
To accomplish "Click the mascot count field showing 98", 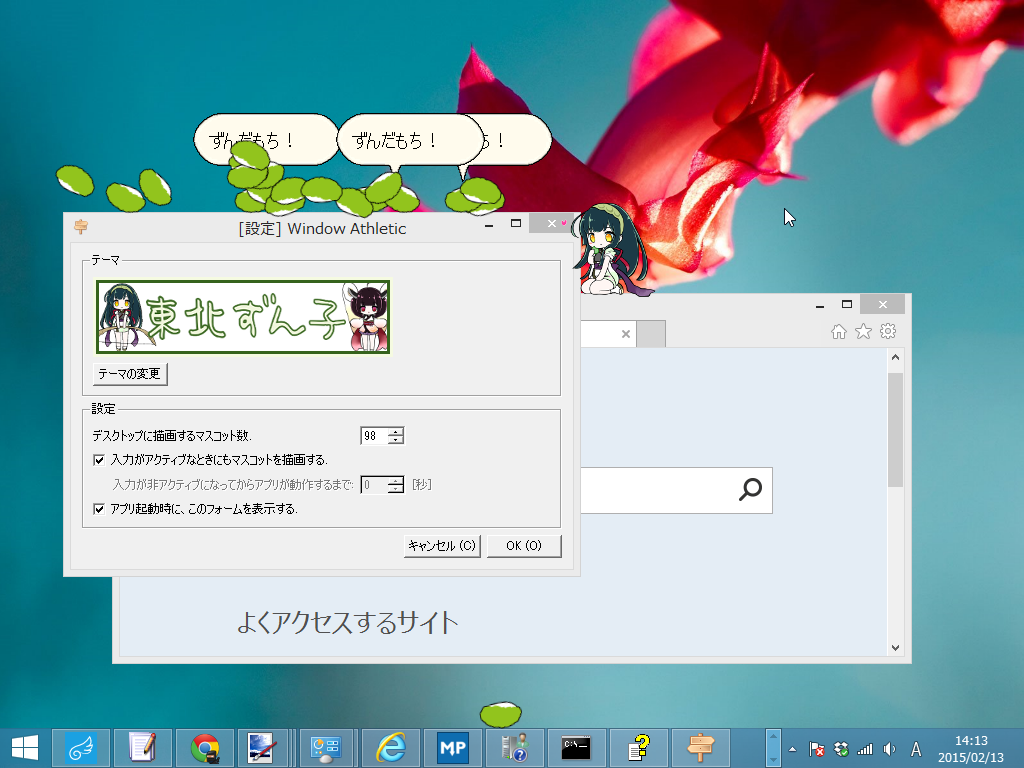I will (x=374, y=436).
